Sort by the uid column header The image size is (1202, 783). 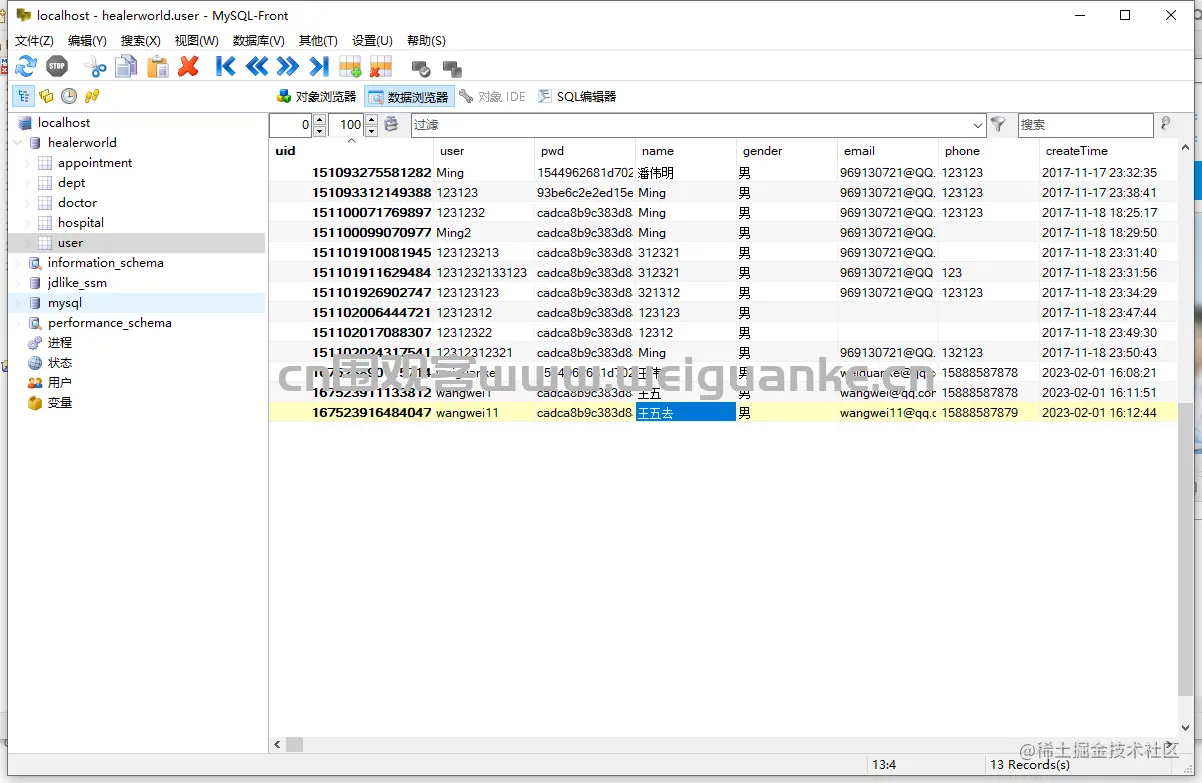pos(351,151)
